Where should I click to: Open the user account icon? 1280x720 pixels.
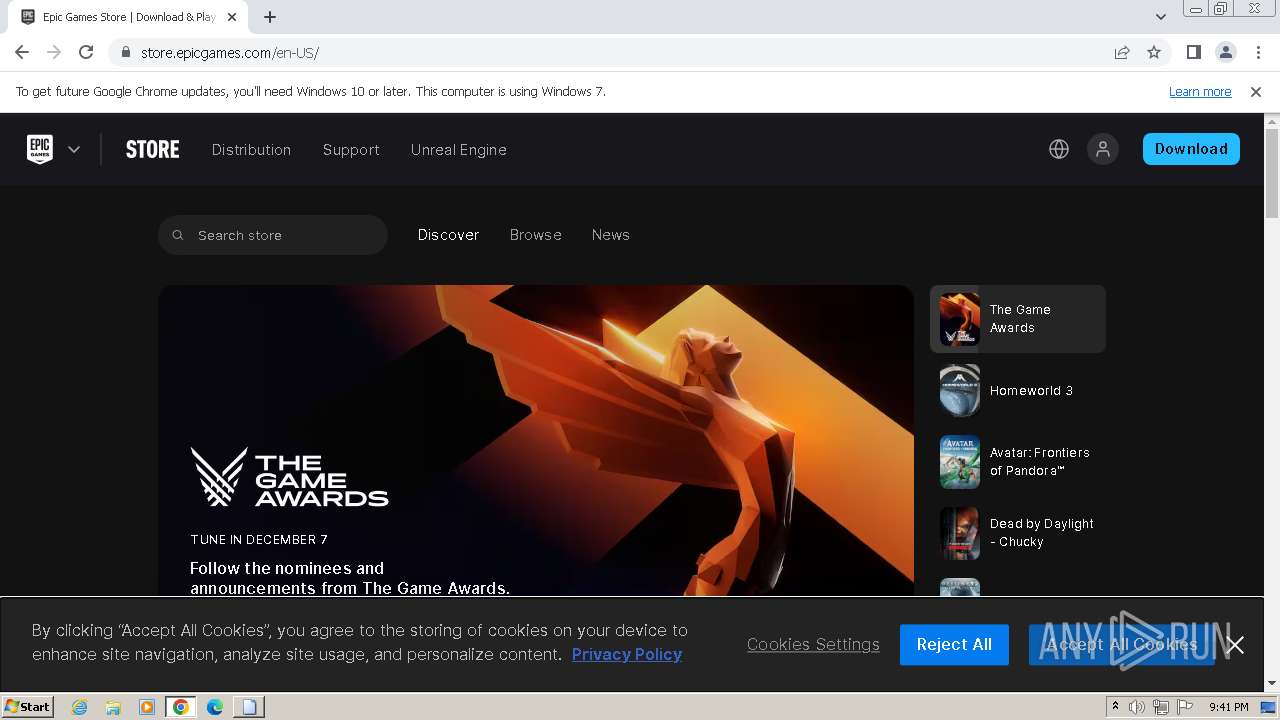pyautogui.click(x=1103, y=149)
